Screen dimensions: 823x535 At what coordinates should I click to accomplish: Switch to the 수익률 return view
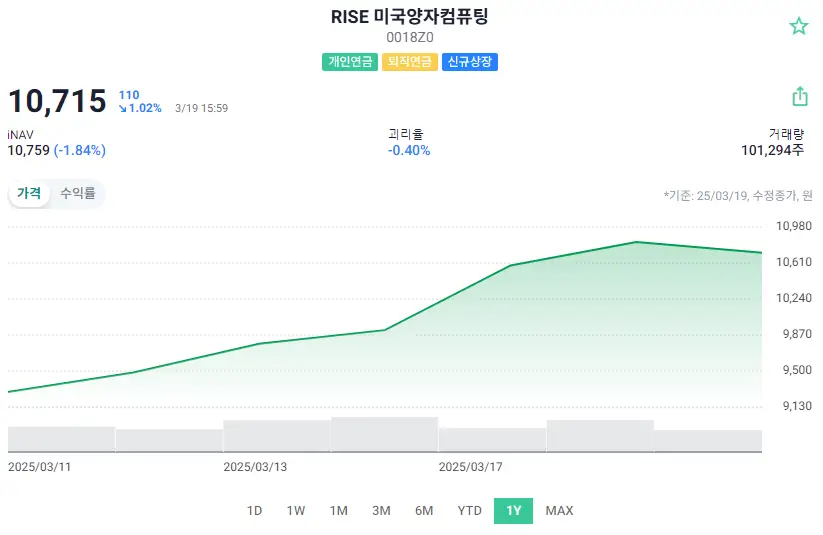pos(78,194)
